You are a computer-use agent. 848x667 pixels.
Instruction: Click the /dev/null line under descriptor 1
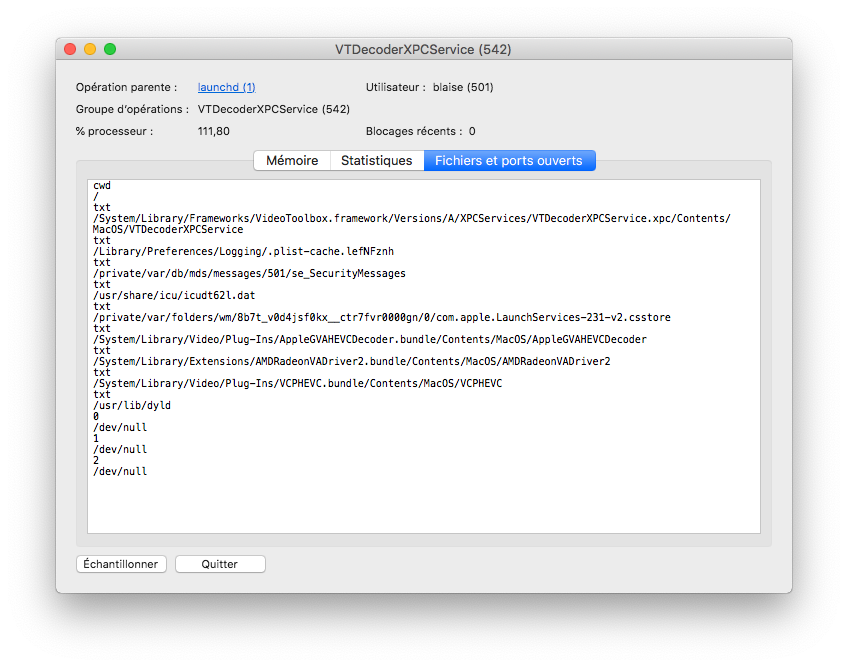point(120,450)
